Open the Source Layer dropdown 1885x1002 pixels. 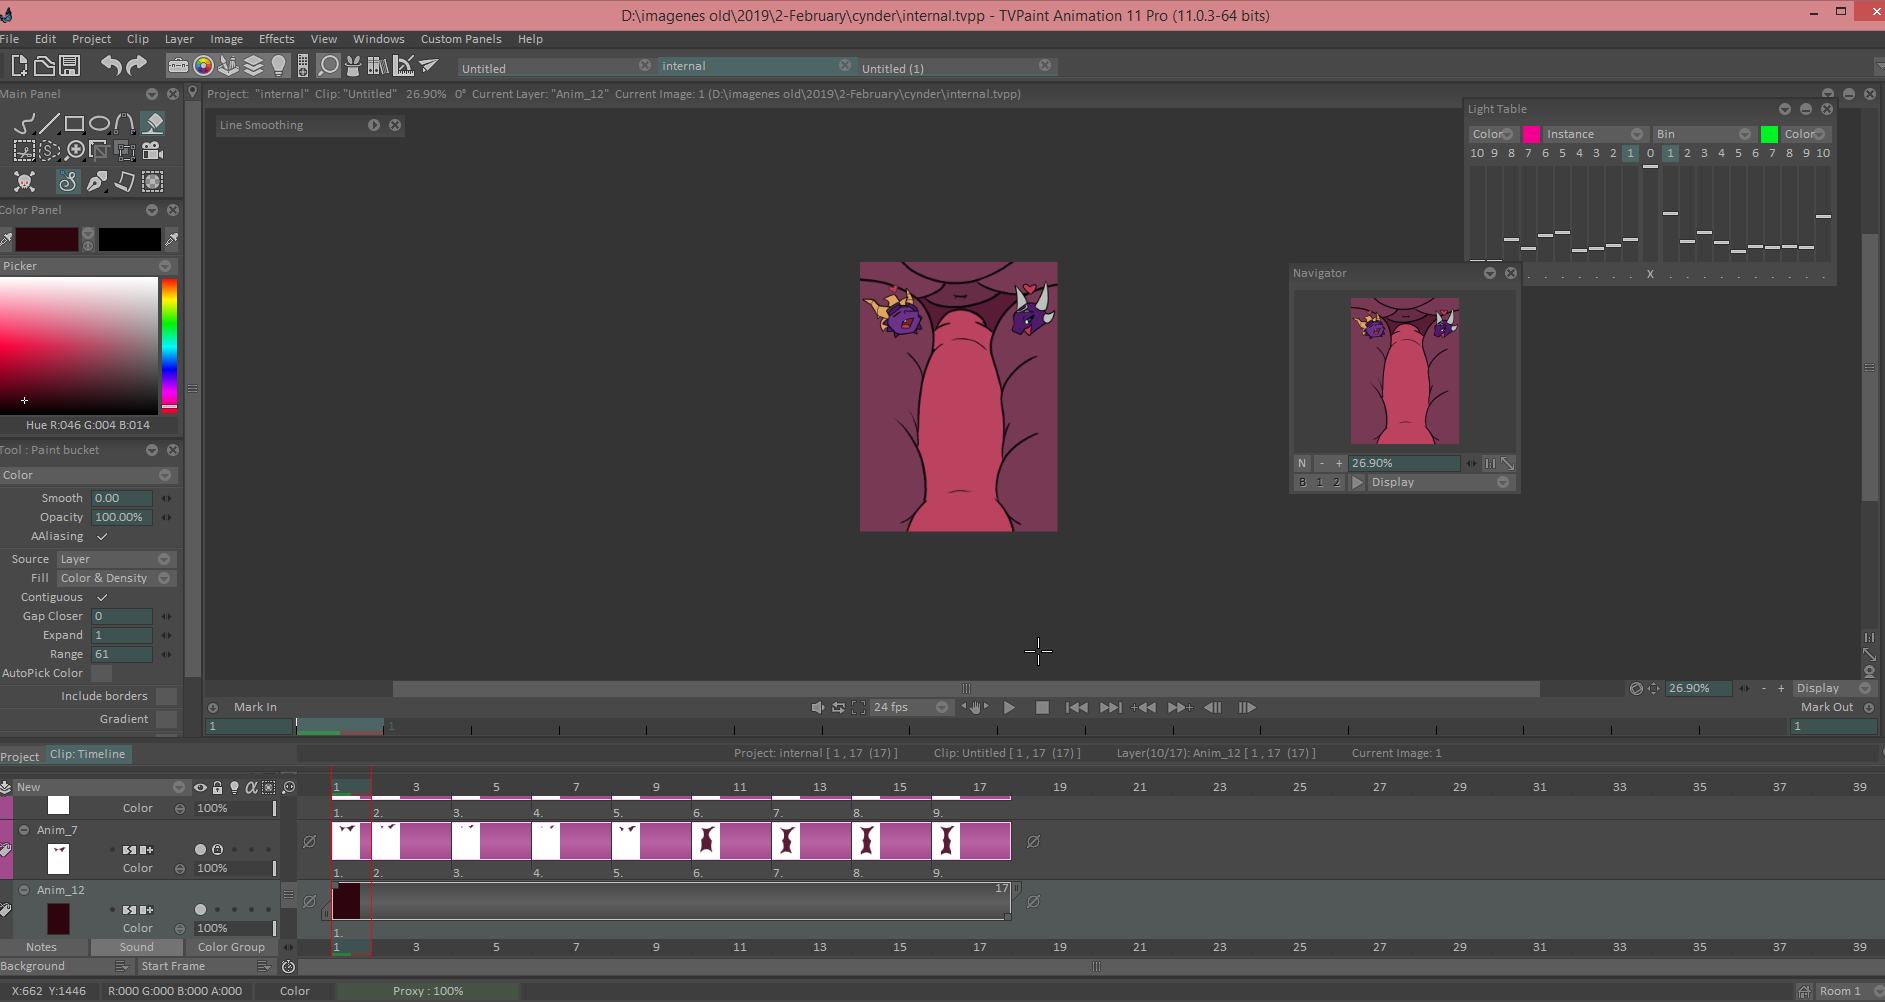point(115,559)
